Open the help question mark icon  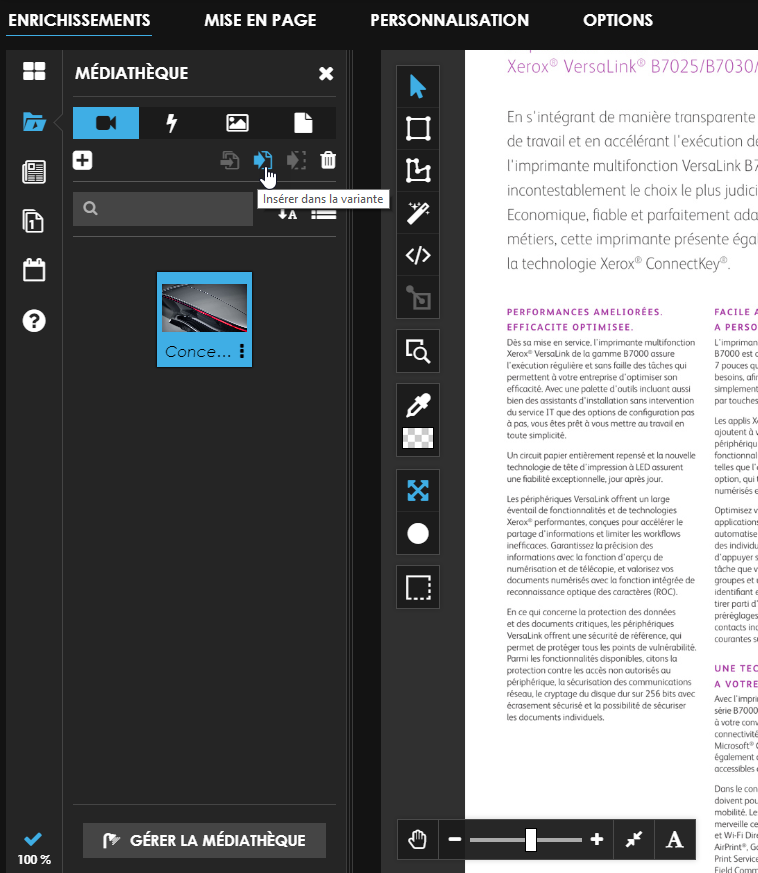34,321
